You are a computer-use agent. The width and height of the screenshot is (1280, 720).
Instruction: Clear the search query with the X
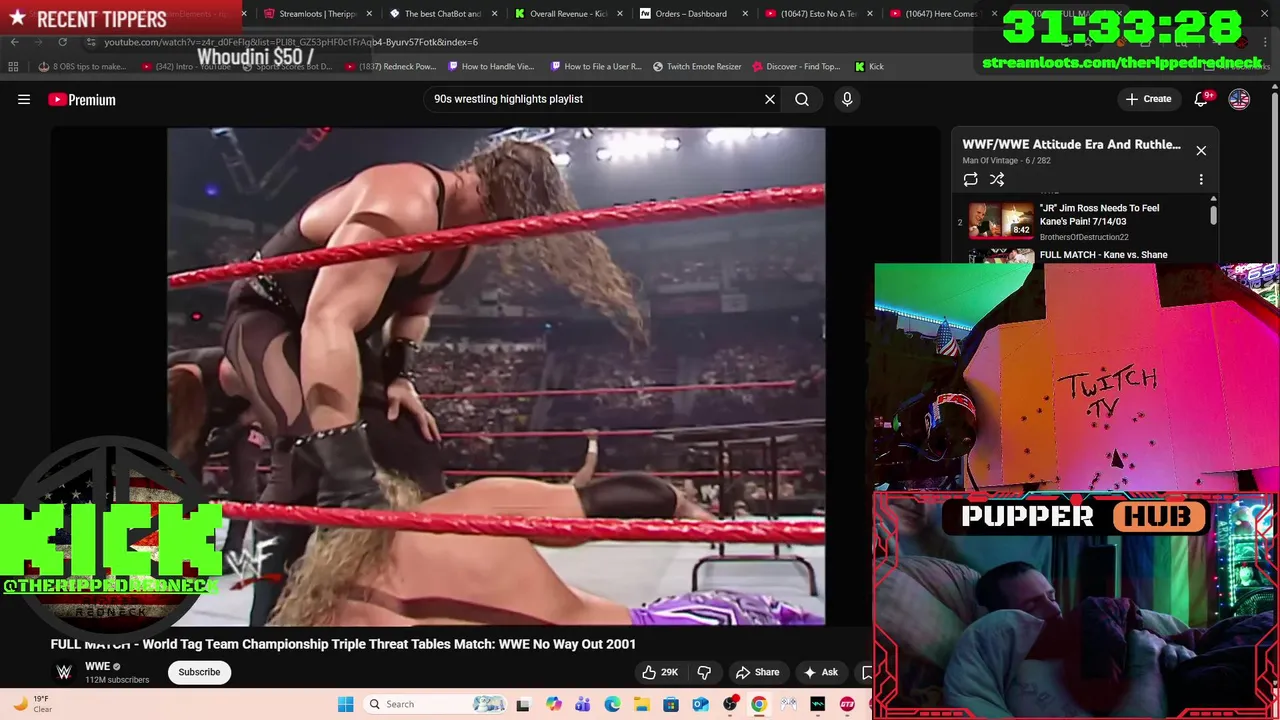click(770, 99)
